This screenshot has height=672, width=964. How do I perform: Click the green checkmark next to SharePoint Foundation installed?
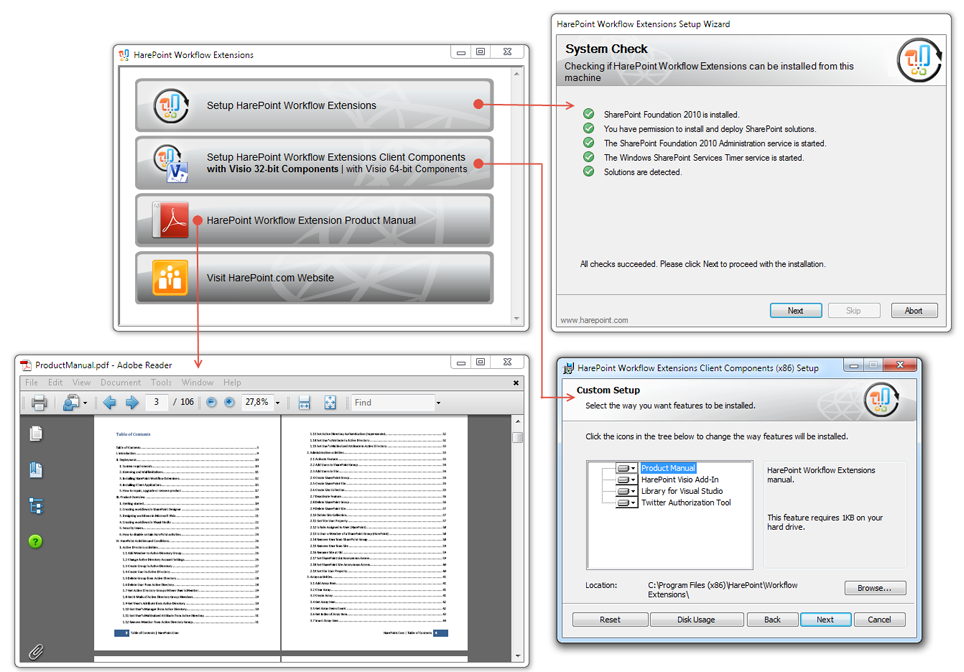(x=588, y=114)
